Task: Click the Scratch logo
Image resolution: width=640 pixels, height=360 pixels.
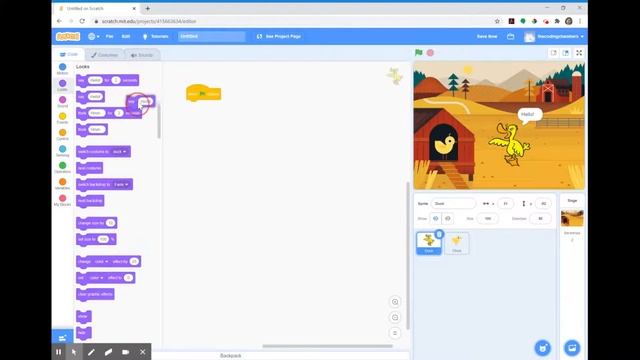Action: (x=68, y=36)
